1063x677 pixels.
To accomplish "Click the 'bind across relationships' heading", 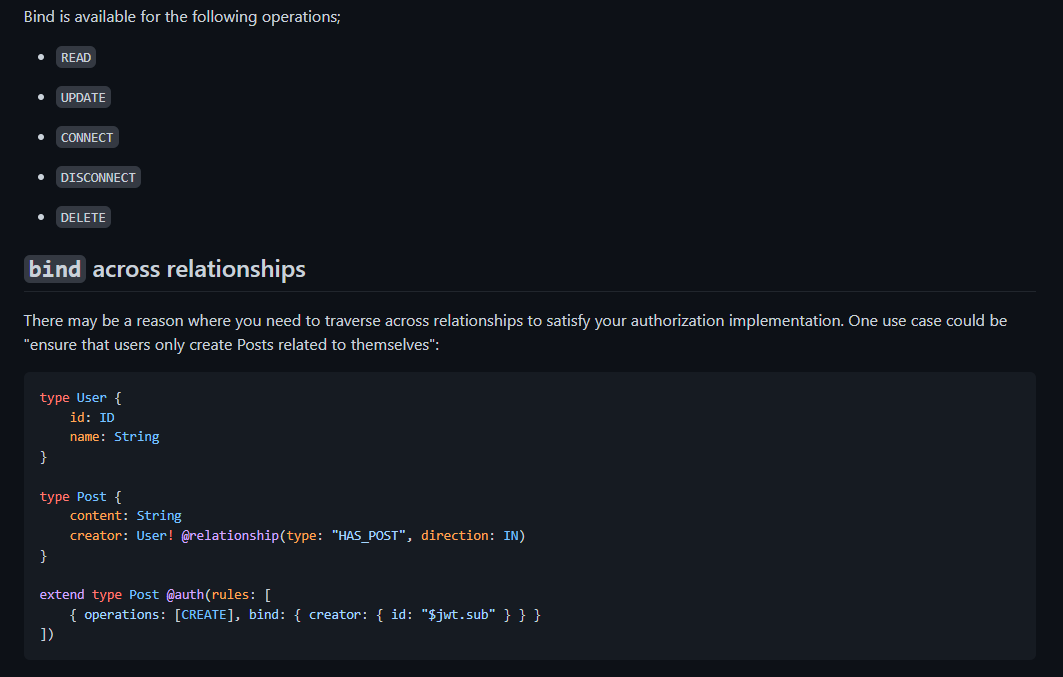I will point(165,269).
